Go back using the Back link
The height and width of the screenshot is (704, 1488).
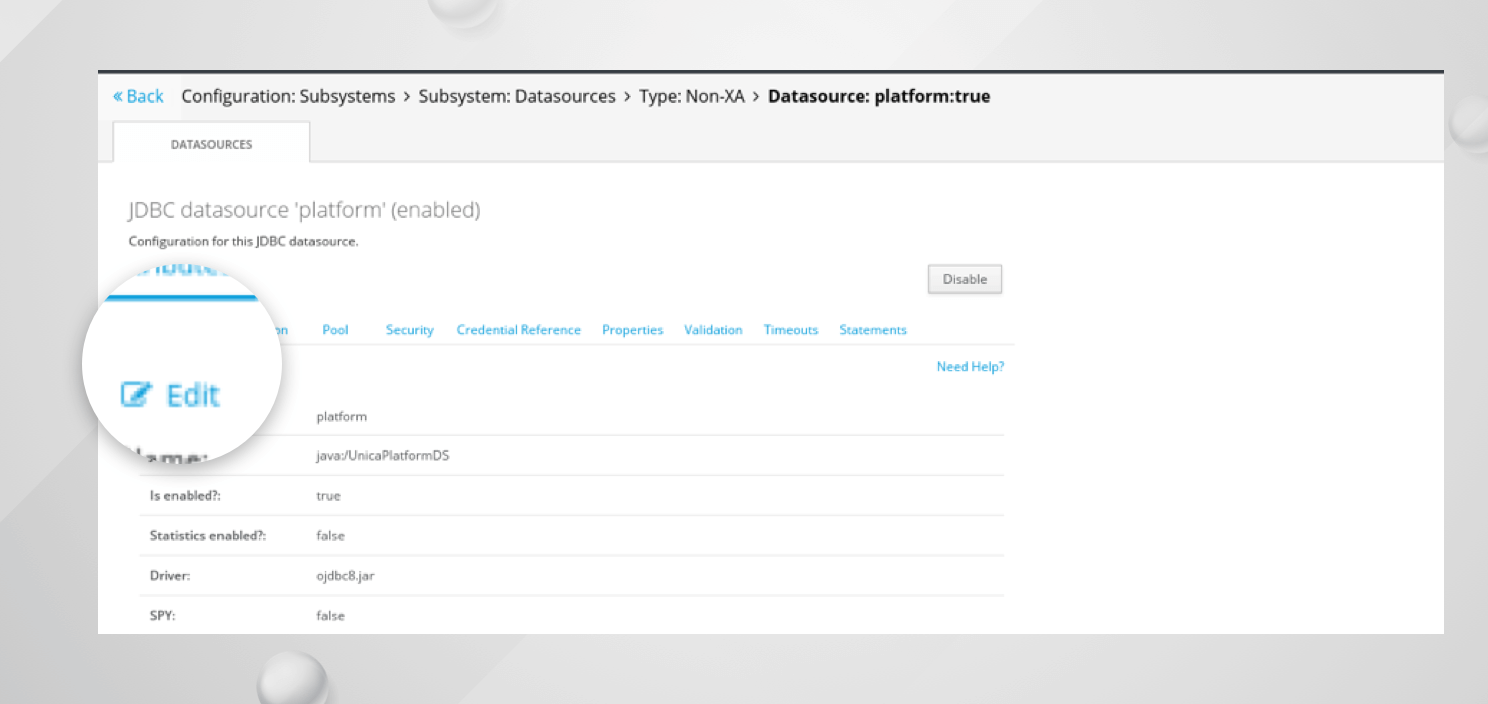[x=138, y=96]
